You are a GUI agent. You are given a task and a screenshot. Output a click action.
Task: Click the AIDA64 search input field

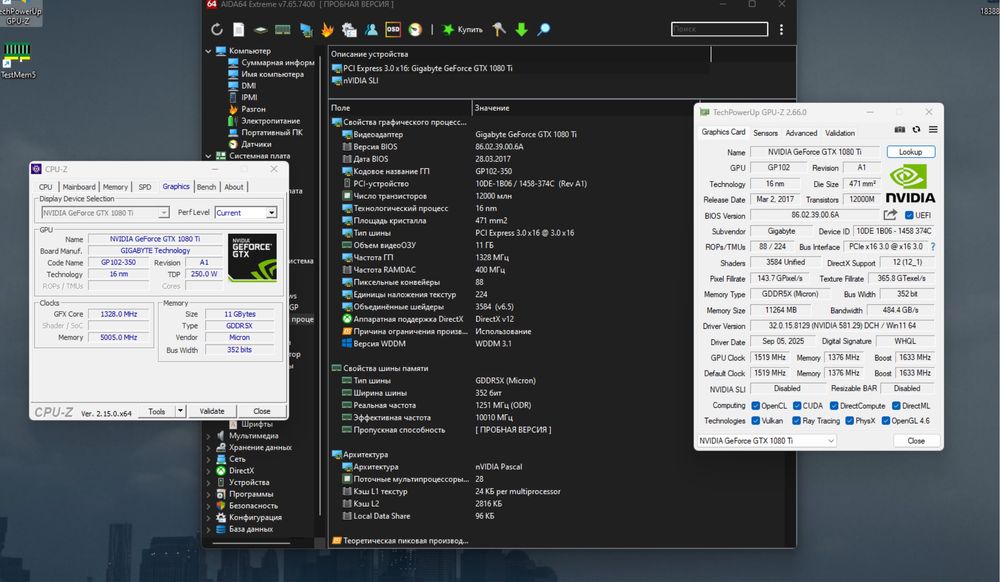[719, 29]
